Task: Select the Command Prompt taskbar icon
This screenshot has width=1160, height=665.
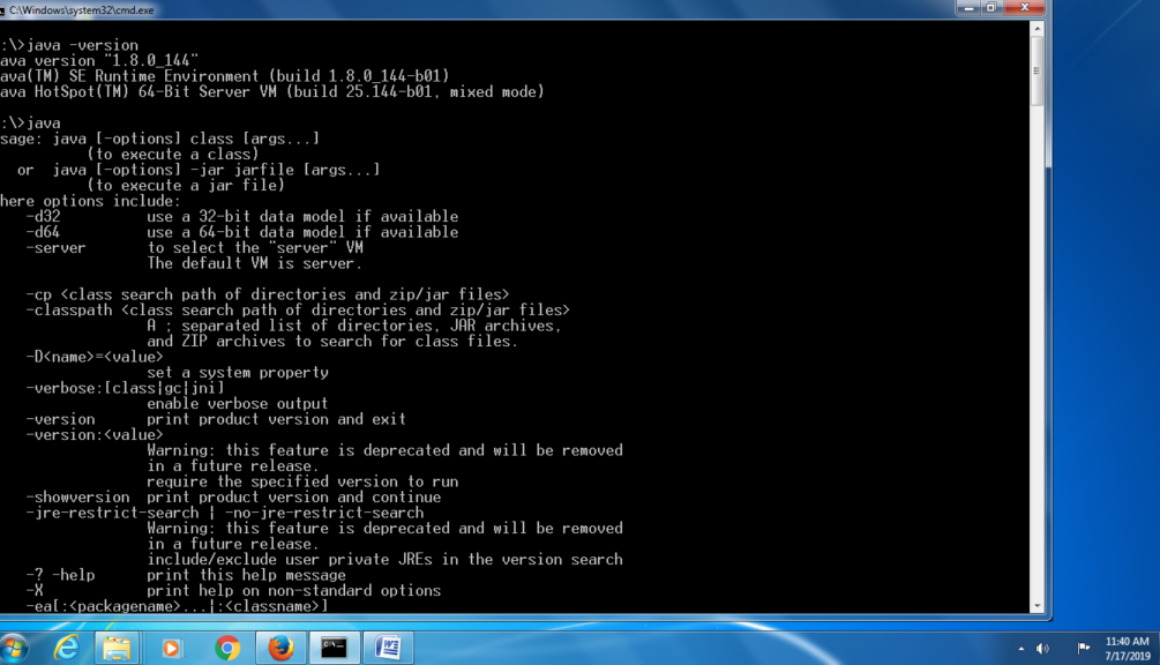Action: point(333,647)
